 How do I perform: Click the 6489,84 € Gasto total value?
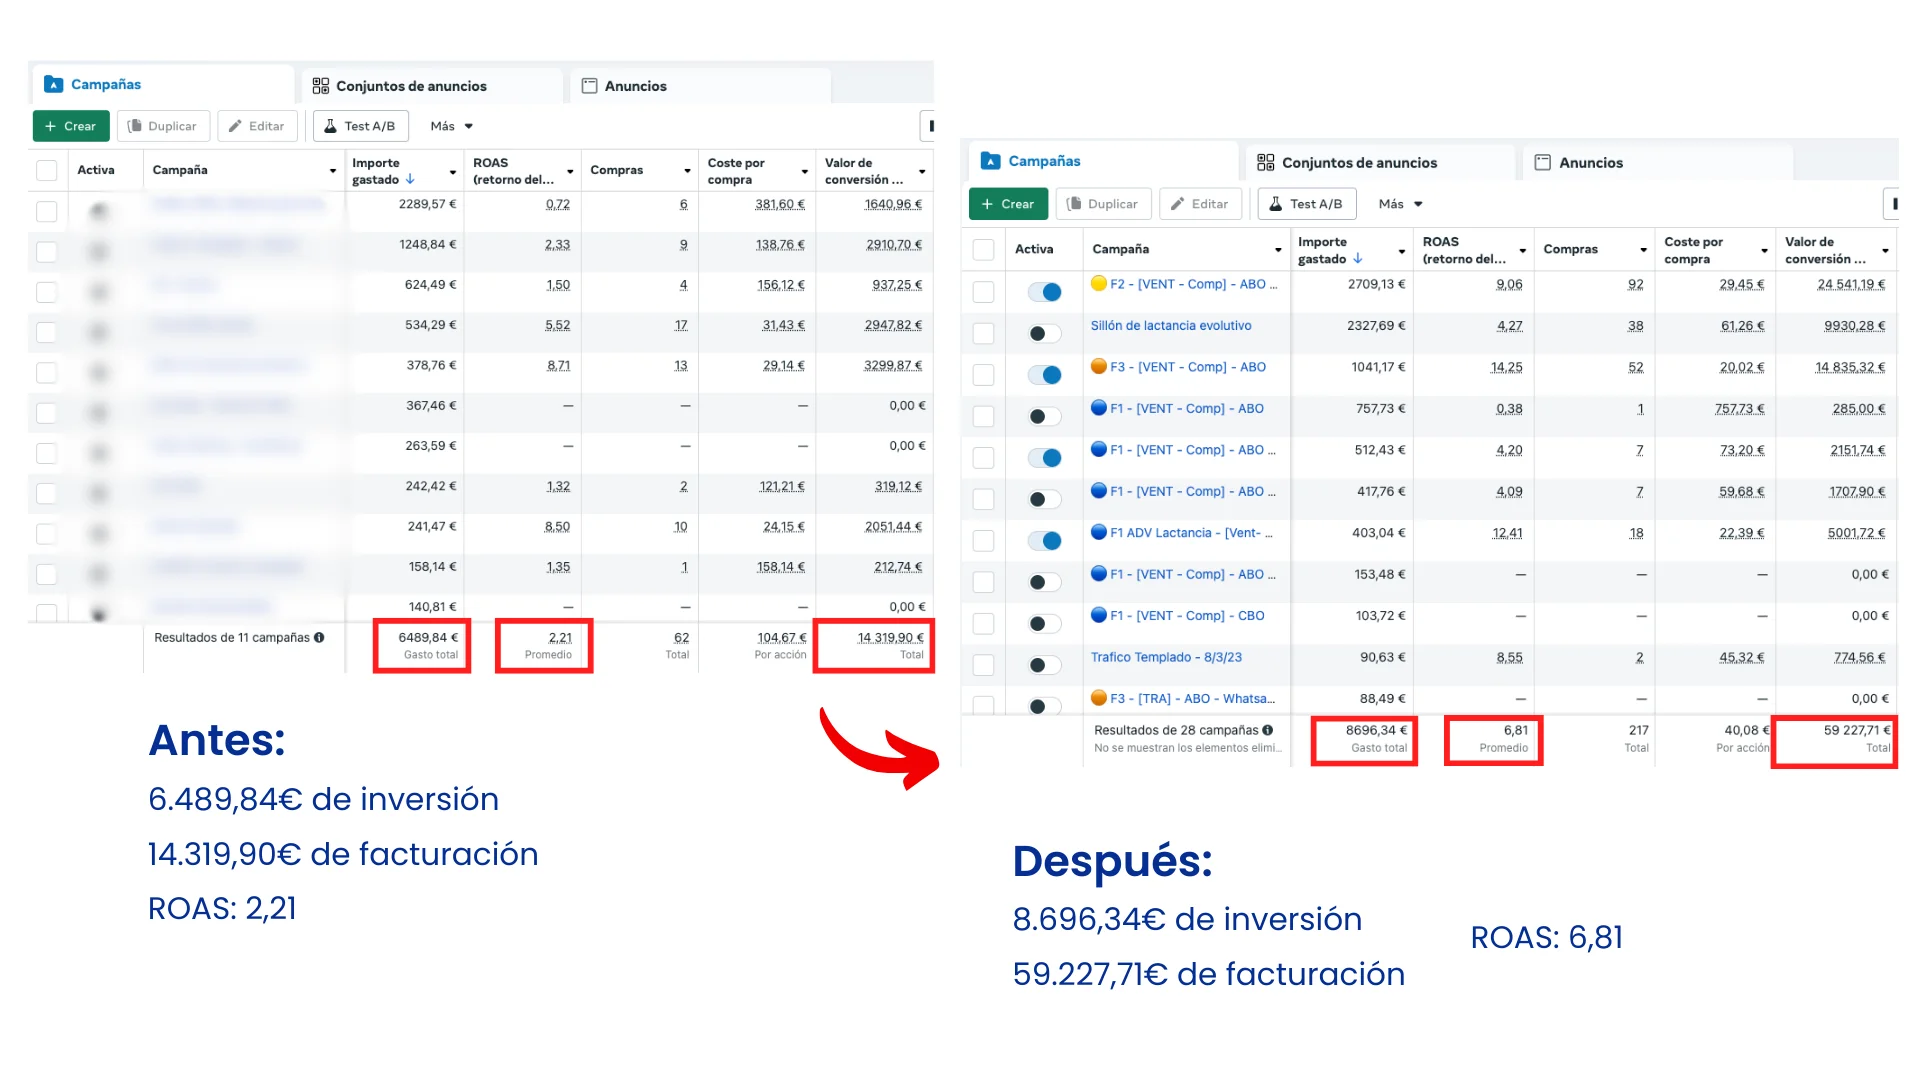pyautogui.click(x=428, y=638)
